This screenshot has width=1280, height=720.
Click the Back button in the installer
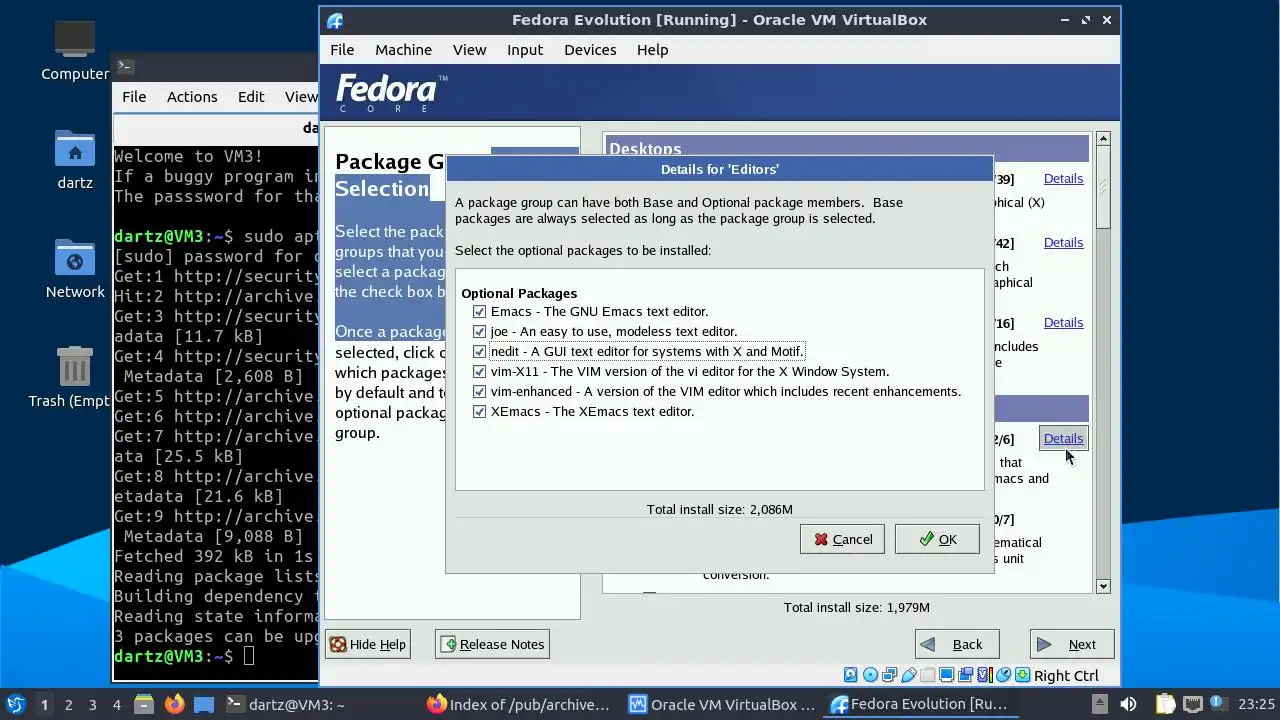(956, 644)
